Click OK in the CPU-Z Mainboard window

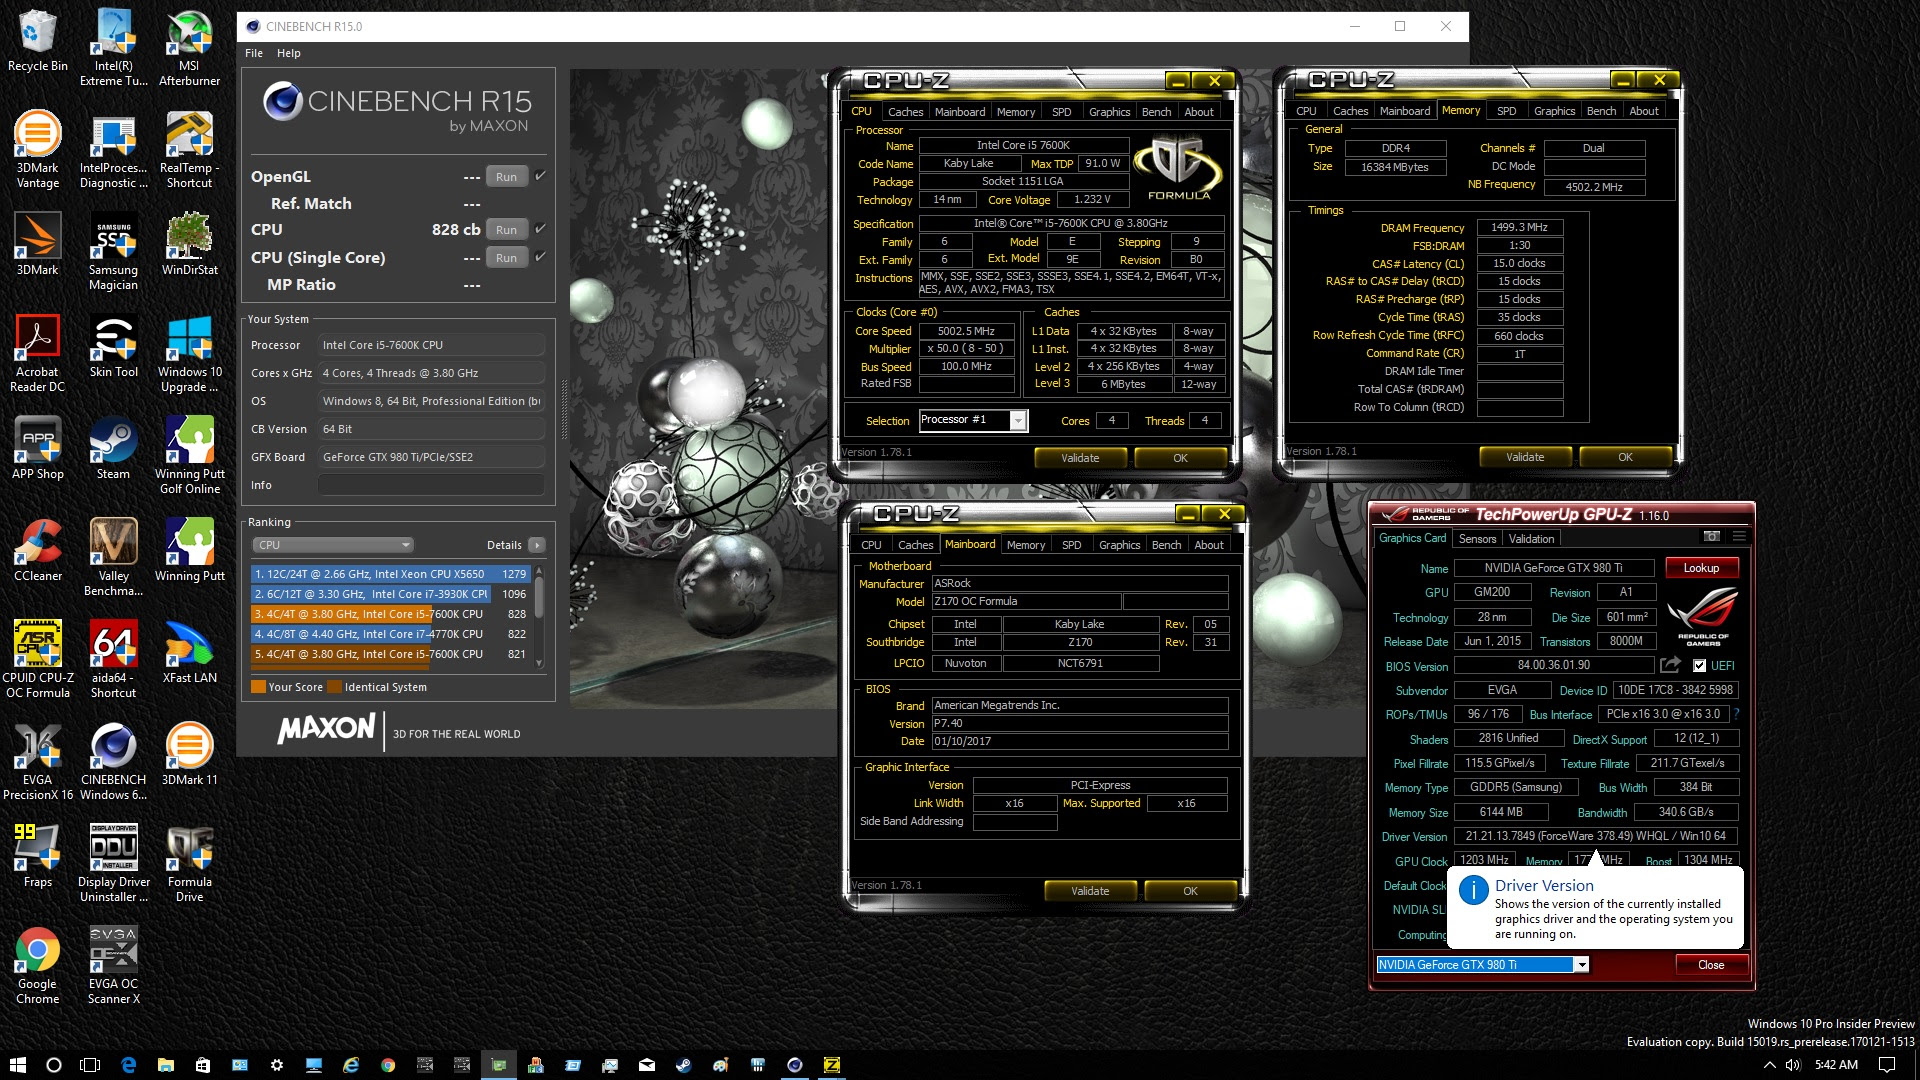coord(1190,891)
